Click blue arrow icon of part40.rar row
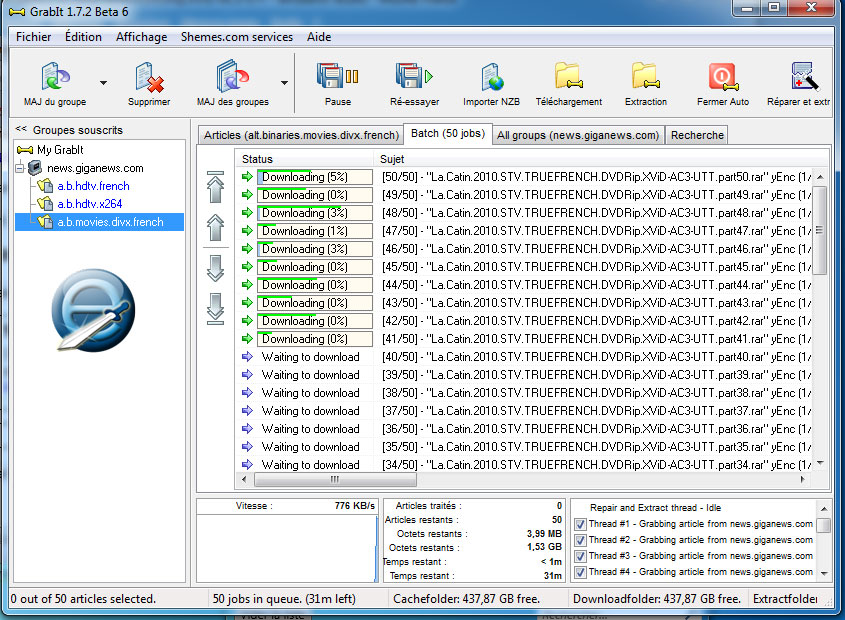Screen dimensions: 845x620 point(247,356)
